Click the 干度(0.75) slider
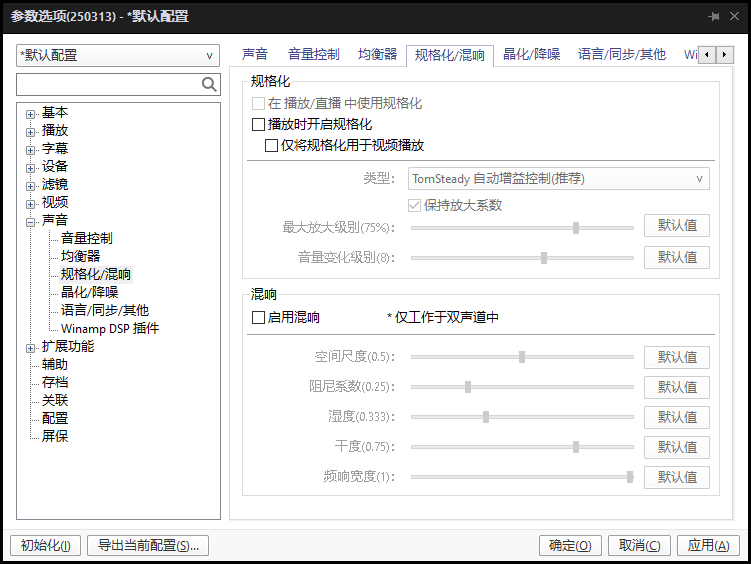This screenshot has height=564, width=751. [x=522, y=447]
